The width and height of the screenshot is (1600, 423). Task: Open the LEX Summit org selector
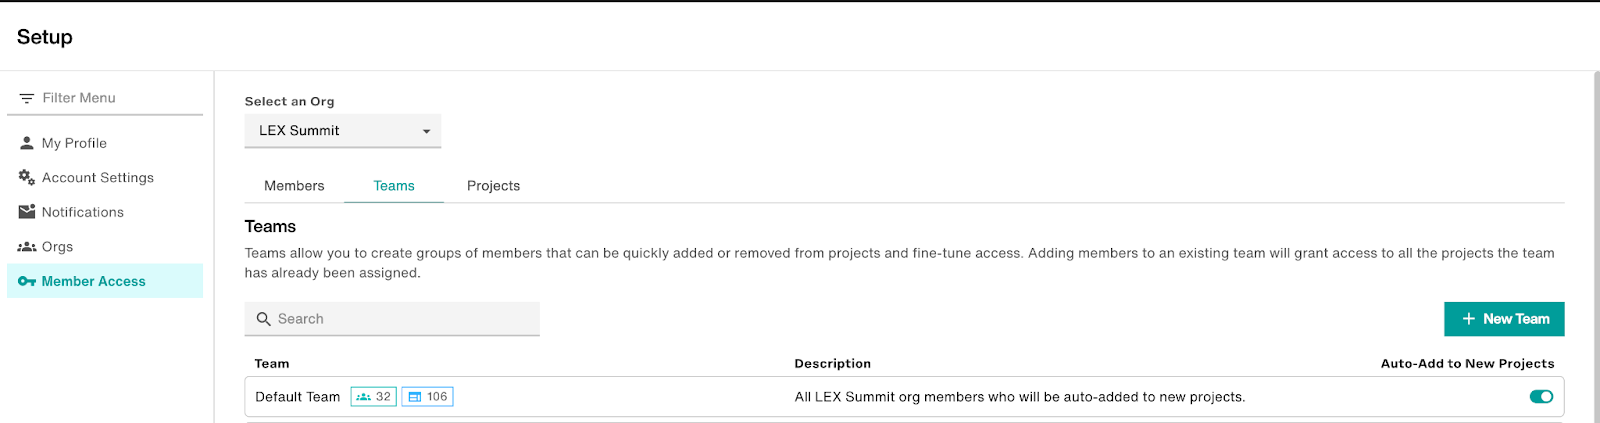tap(343, 131)
